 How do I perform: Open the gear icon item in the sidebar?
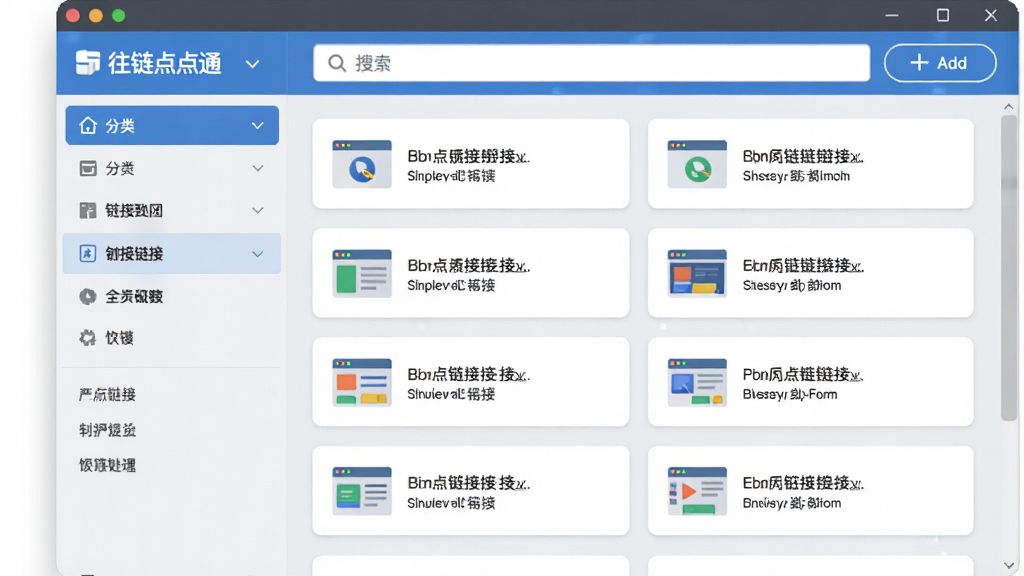(88, 338)
